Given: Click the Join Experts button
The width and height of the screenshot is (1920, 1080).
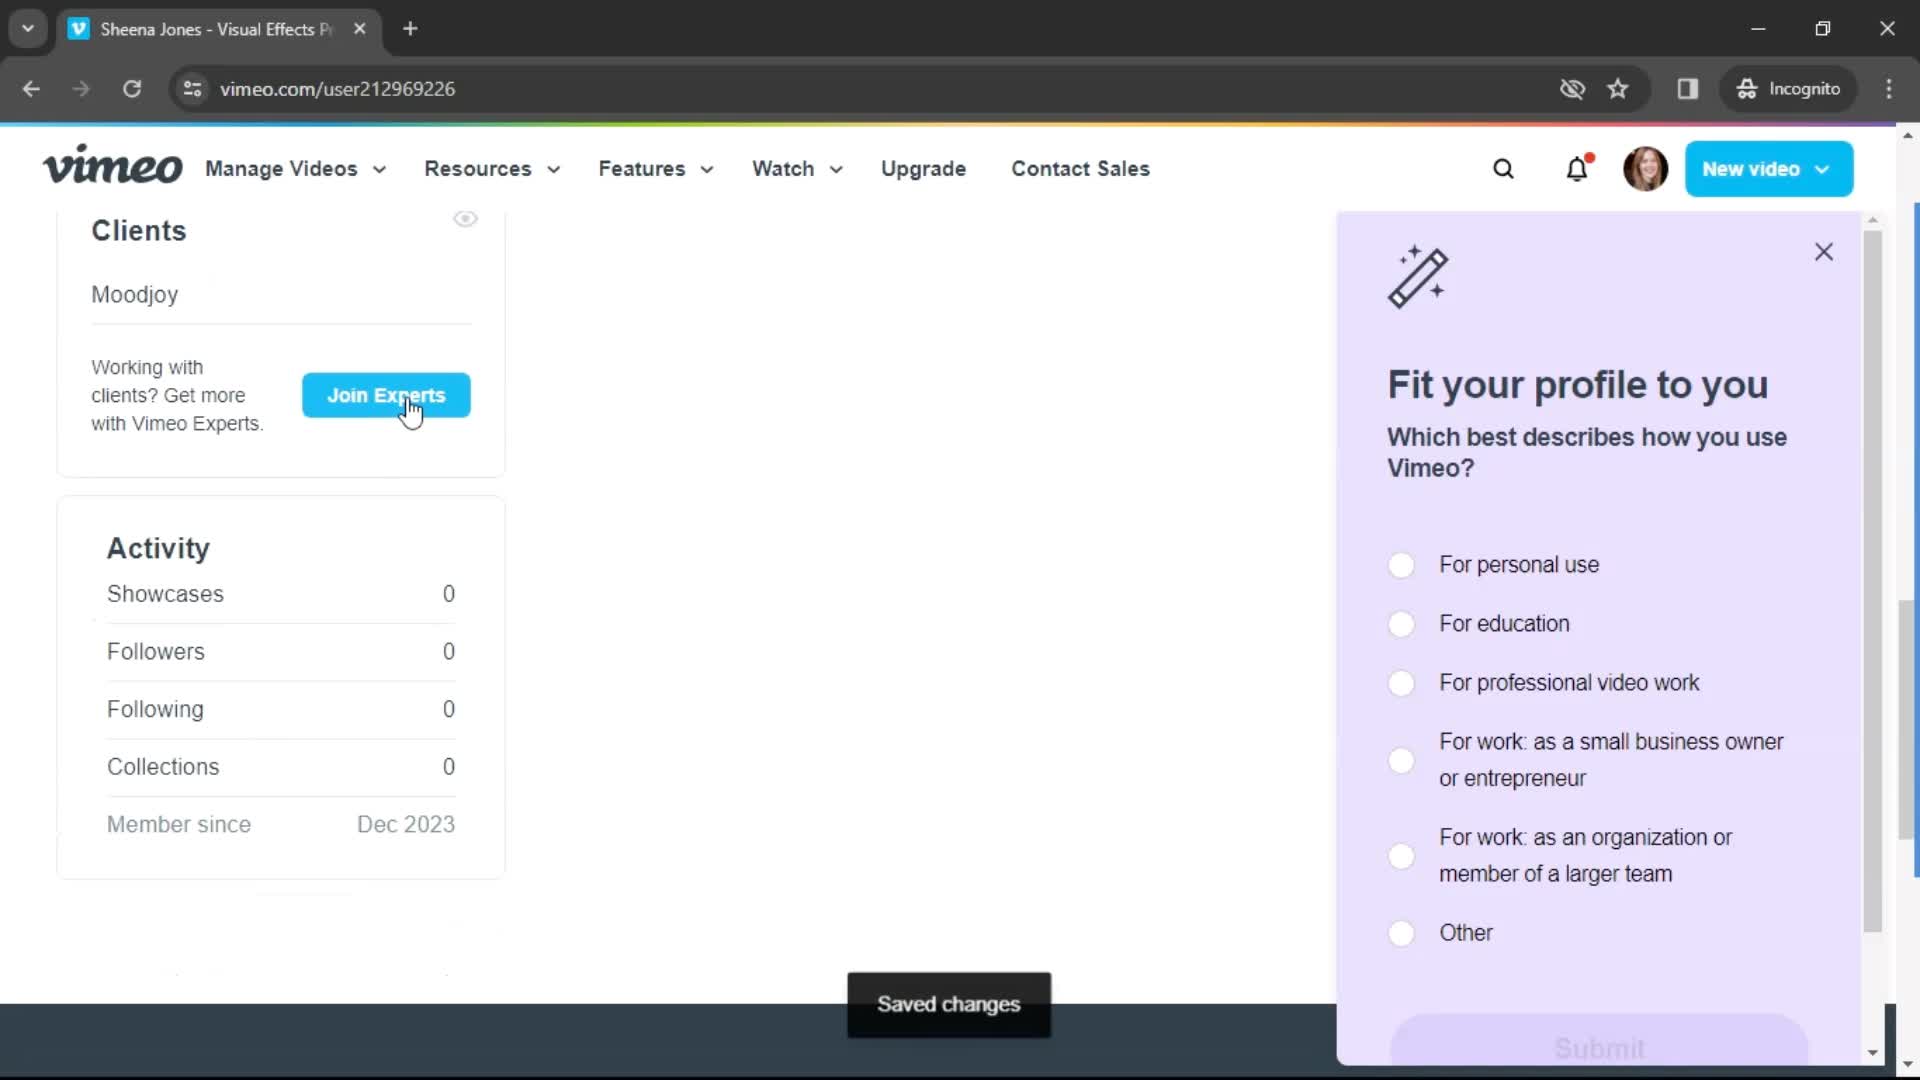Looking at the screenshot, I should [386, 394].
